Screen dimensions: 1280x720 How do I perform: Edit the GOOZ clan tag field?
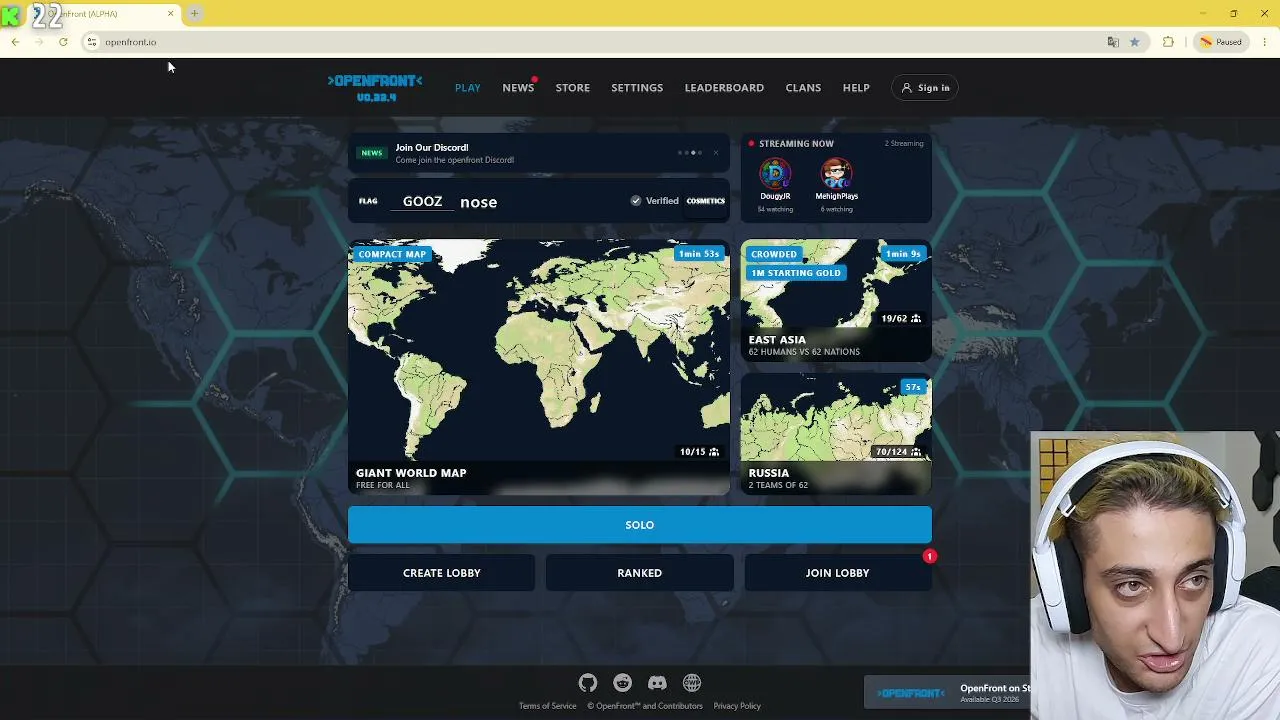click(x=422, y=201)
